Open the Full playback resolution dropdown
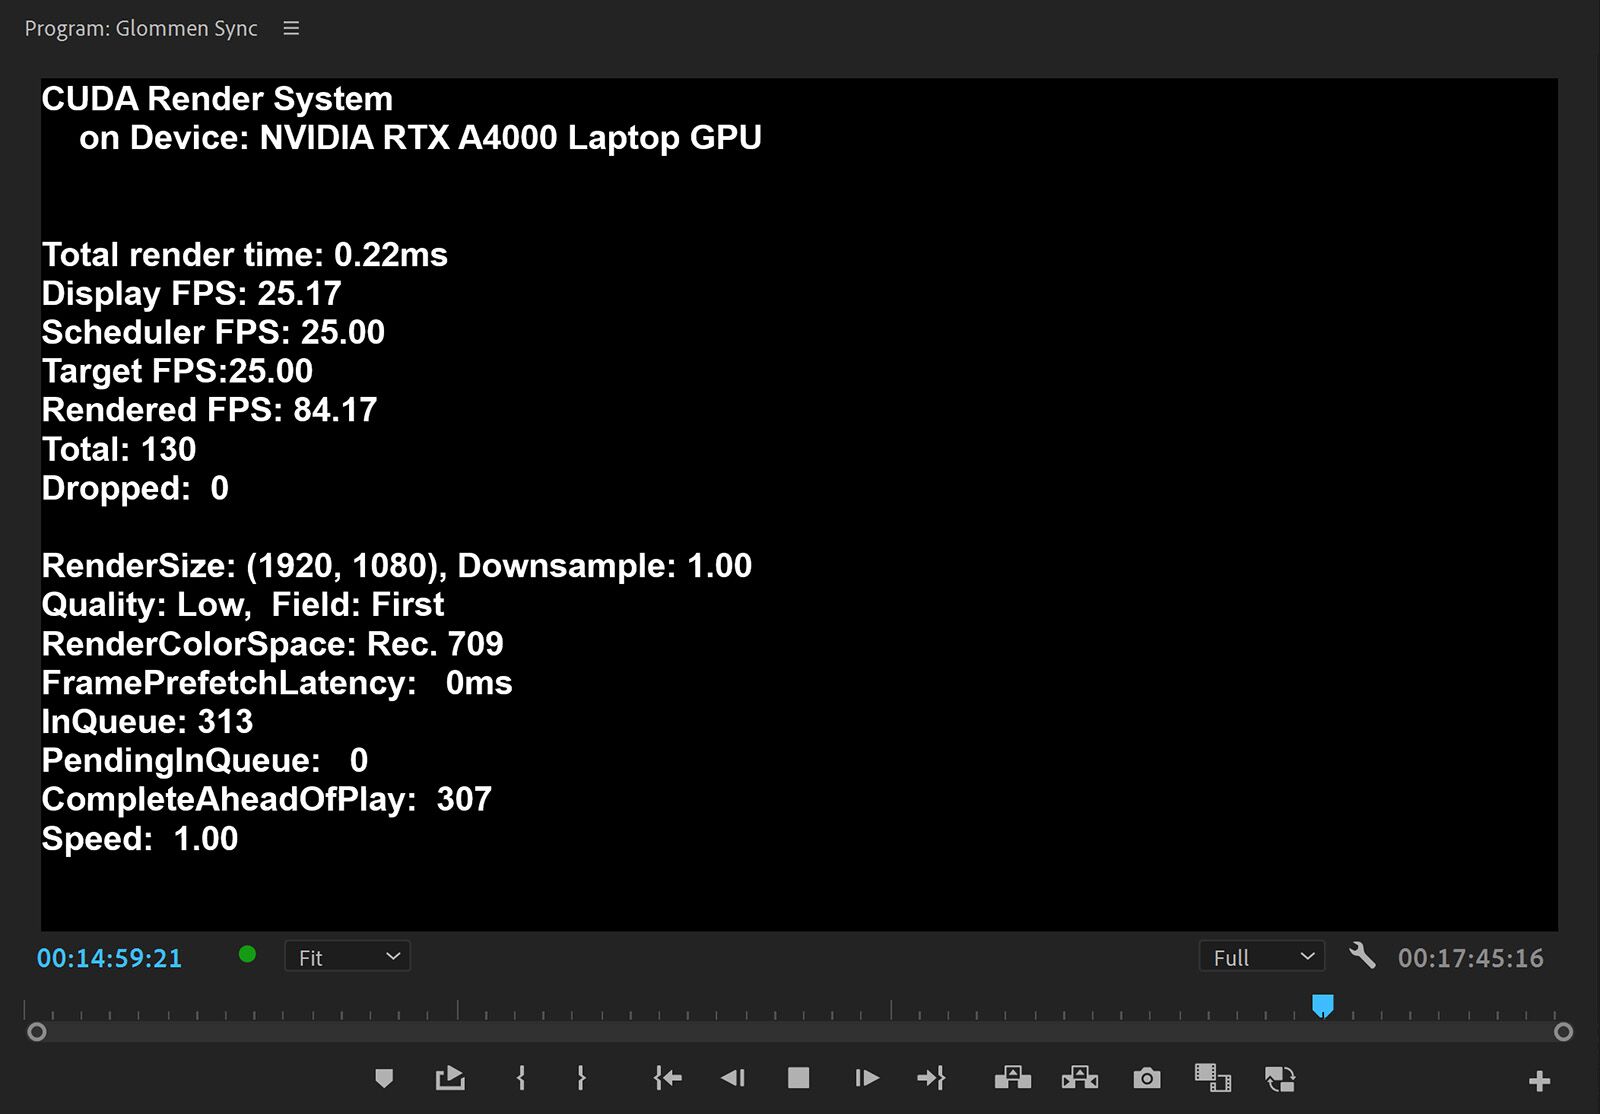Image resolution: width=1600 pixels, height=1114 pixels. (x=1262, y=957)
